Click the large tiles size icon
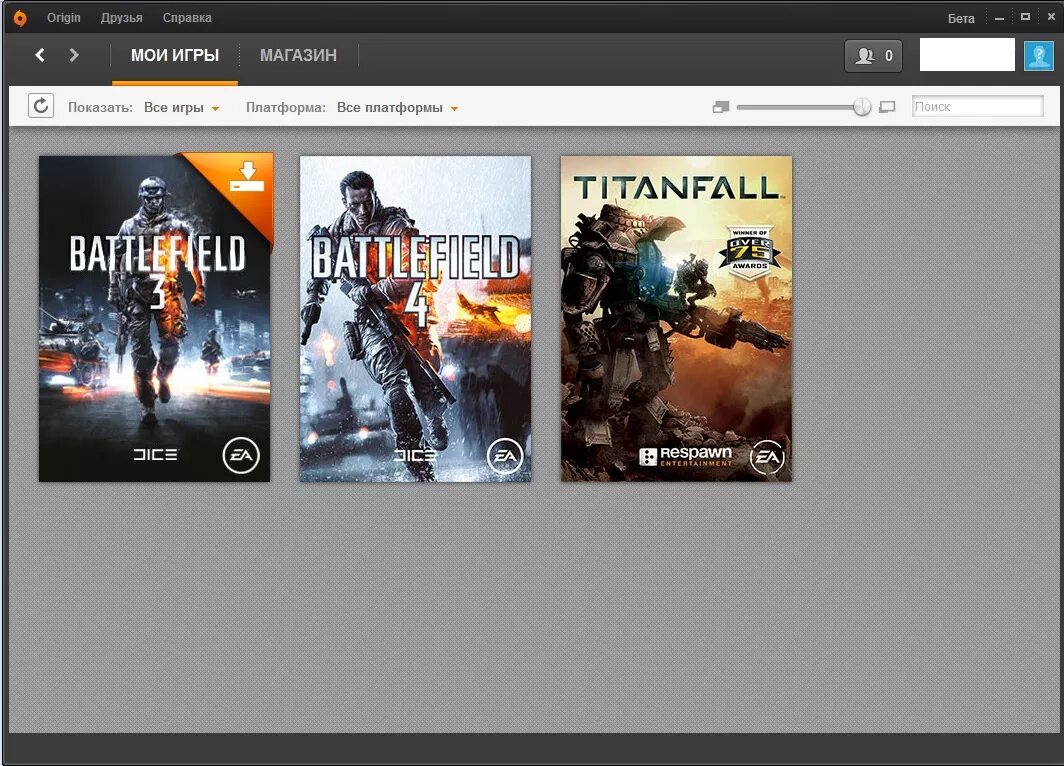Image resolution: width=1064 pixels, height=766 pixels. (887, 107)
